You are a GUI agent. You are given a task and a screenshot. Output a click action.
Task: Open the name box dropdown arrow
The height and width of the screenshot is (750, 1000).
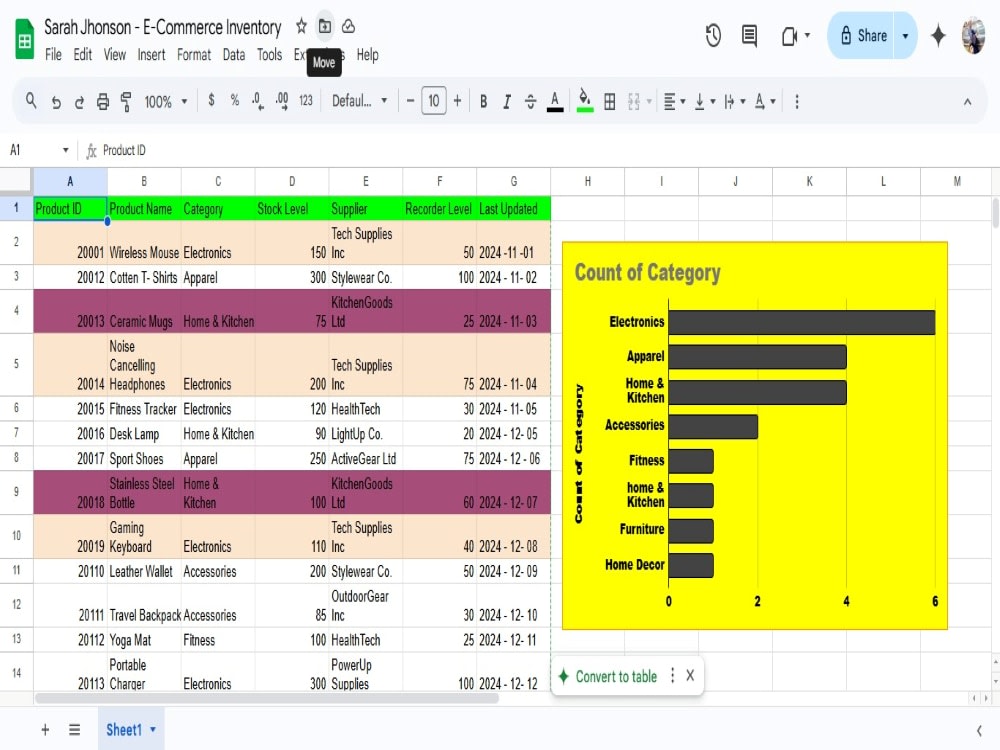click(65, 150)
